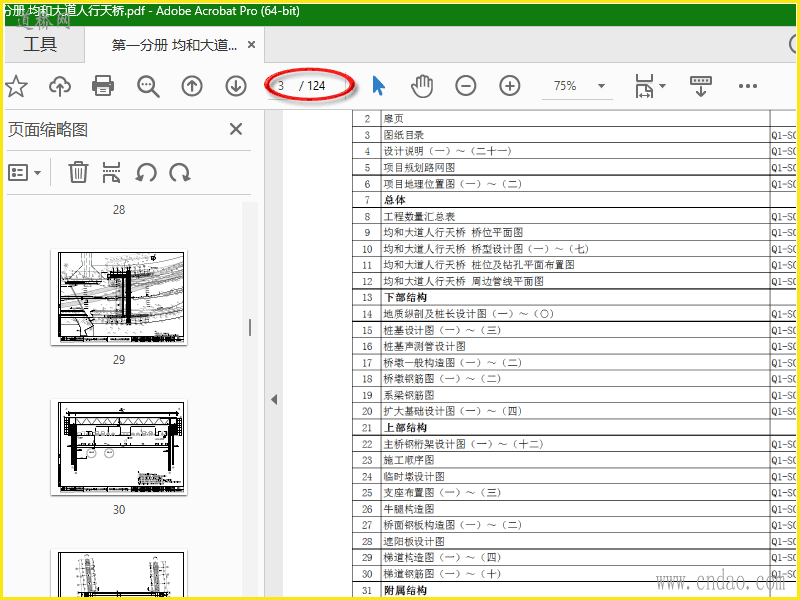Screen dimensions: 800x600
Task: Click row 项目规划路网图
Action: pyautogui.click(x=574, y=167)
